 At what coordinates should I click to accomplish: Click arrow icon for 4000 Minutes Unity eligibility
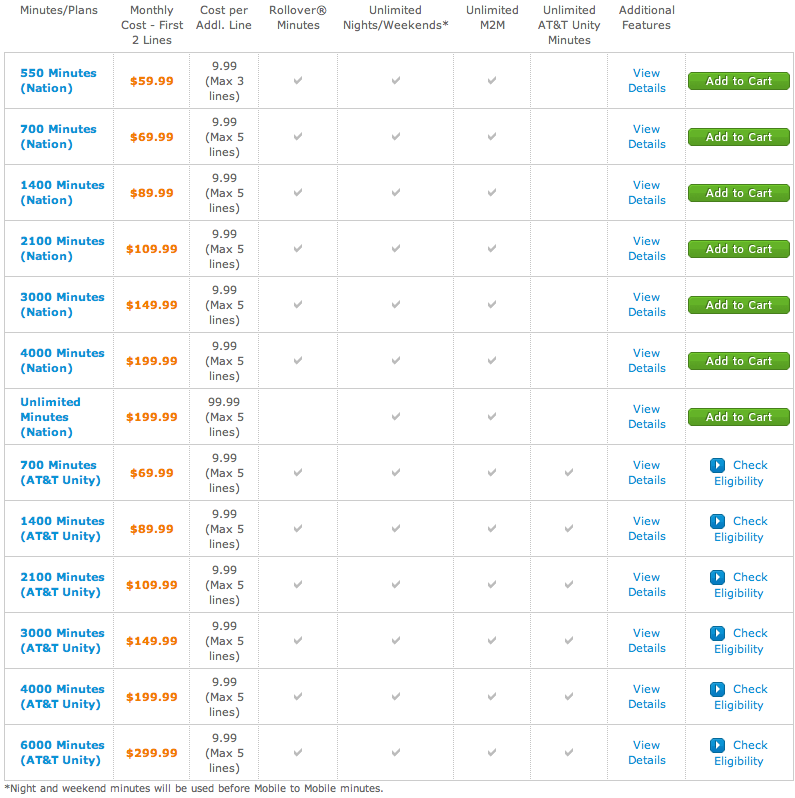pyautogui.click(x=717, y=689)
